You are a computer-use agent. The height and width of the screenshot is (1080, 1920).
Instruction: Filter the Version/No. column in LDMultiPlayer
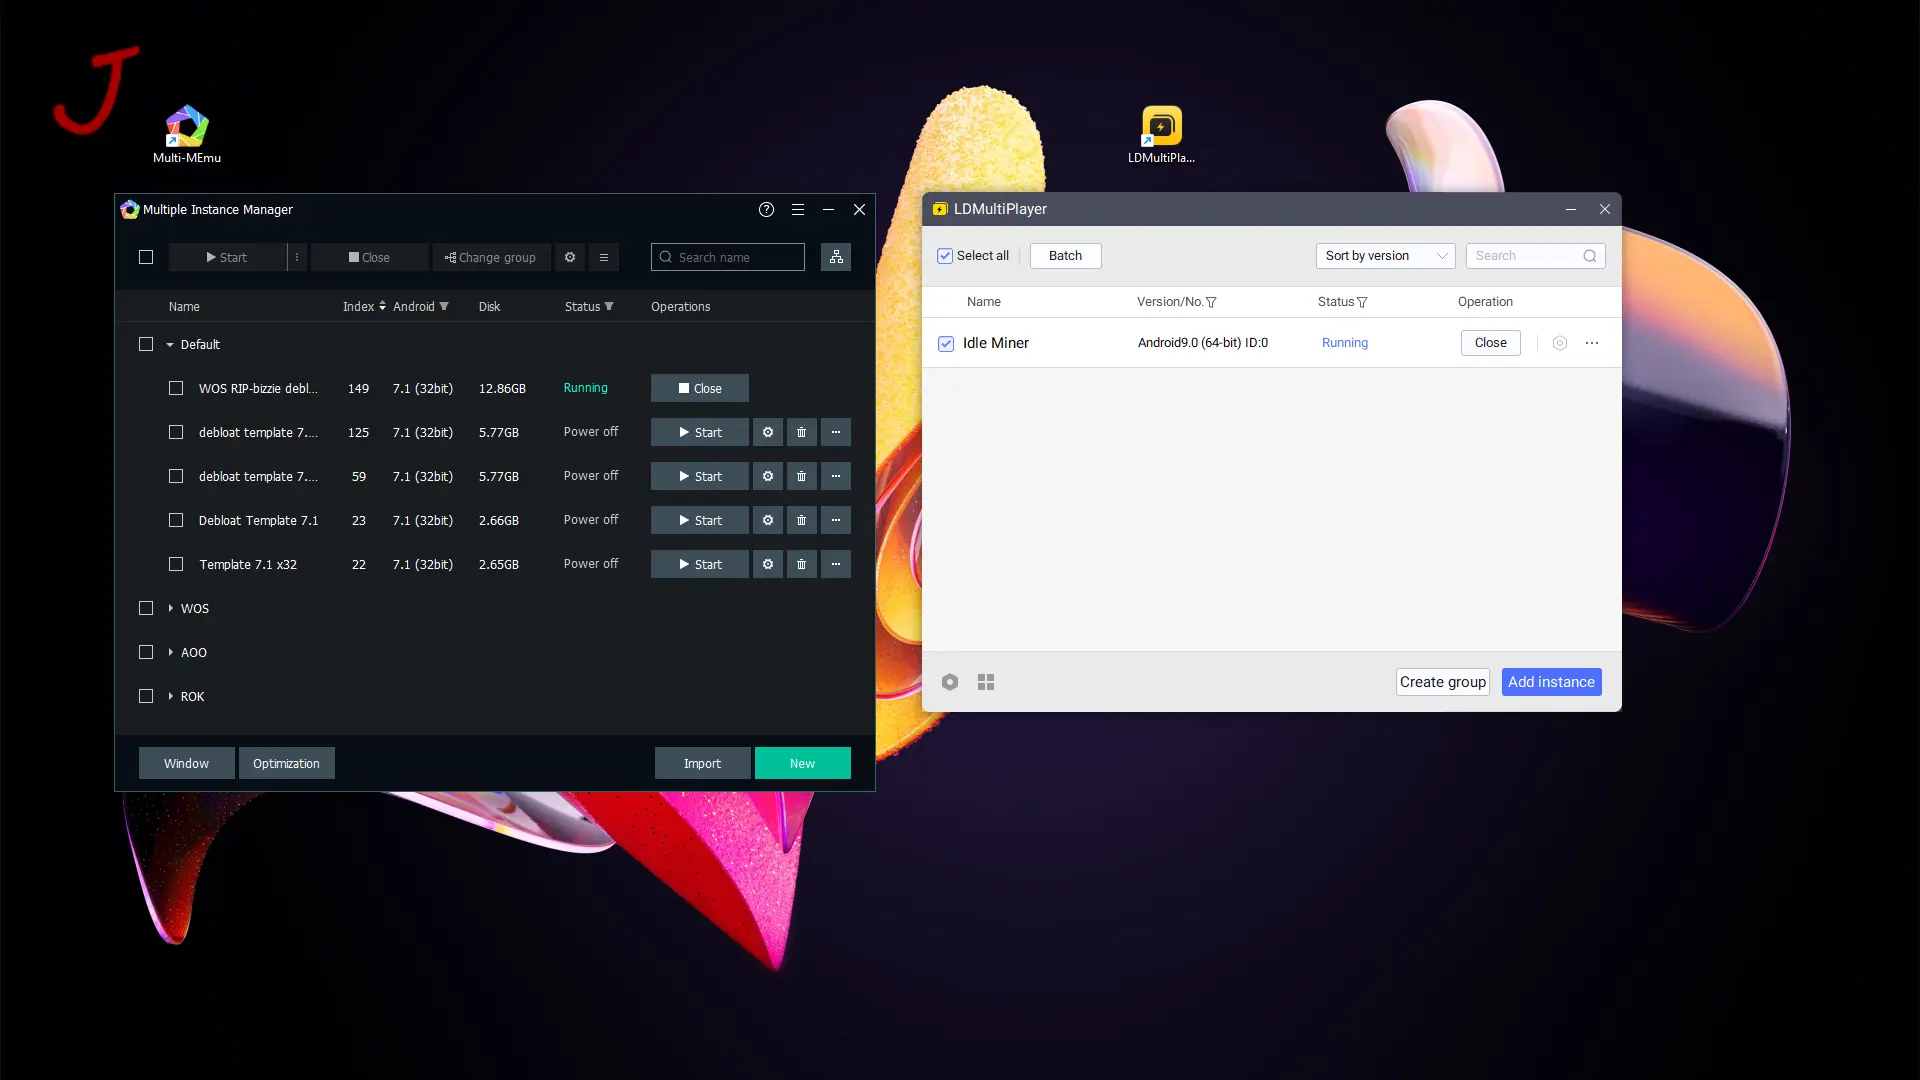click(x=1211, y=302)
